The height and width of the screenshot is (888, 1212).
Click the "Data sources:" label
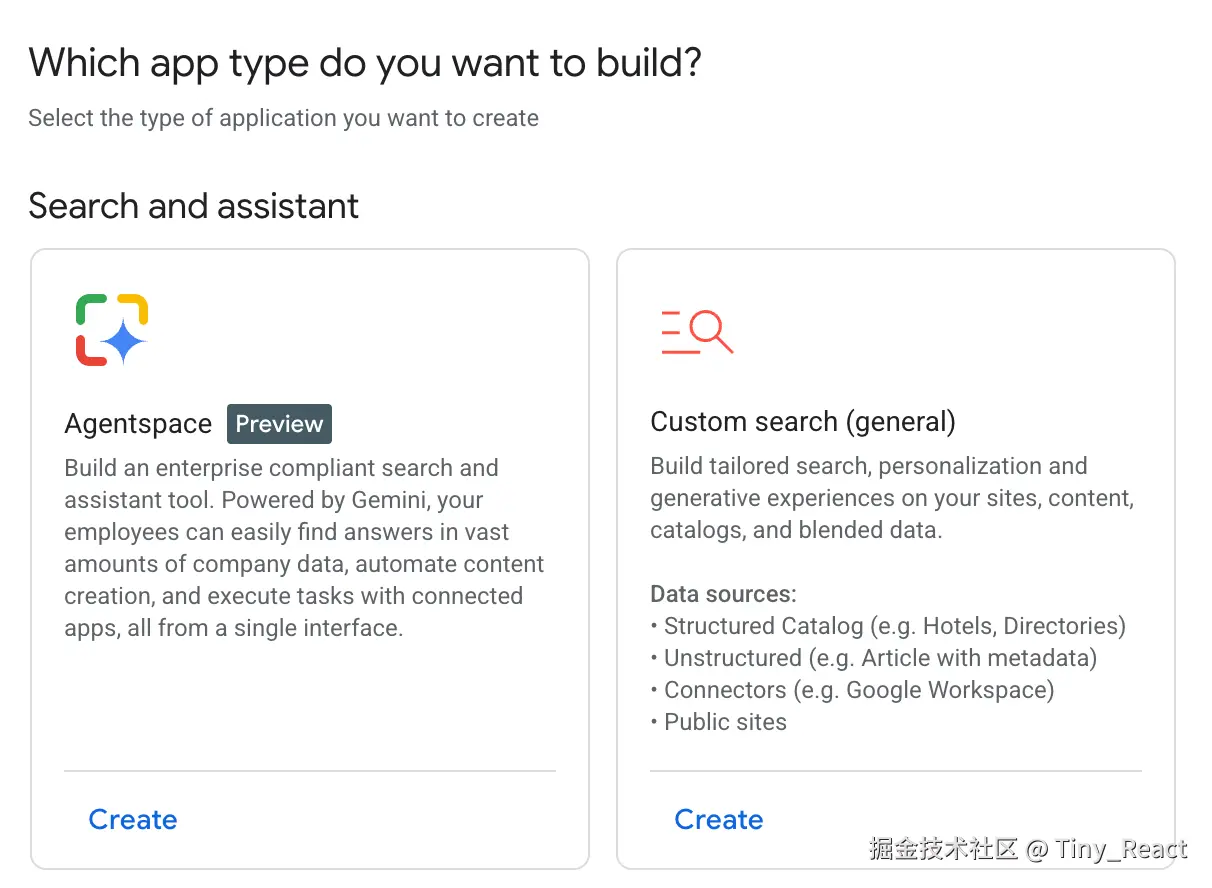pyautogui.click(x=723, y=594)
